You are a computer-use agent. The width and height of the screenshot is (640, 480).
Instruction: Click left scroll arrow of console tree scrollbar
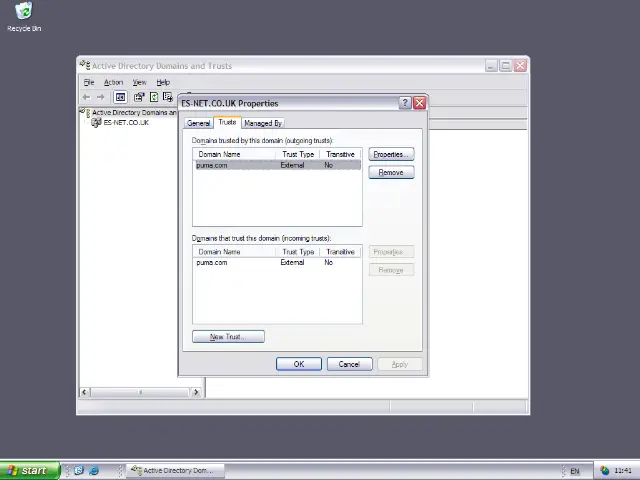pyautogui.click(x=84, y=392)
